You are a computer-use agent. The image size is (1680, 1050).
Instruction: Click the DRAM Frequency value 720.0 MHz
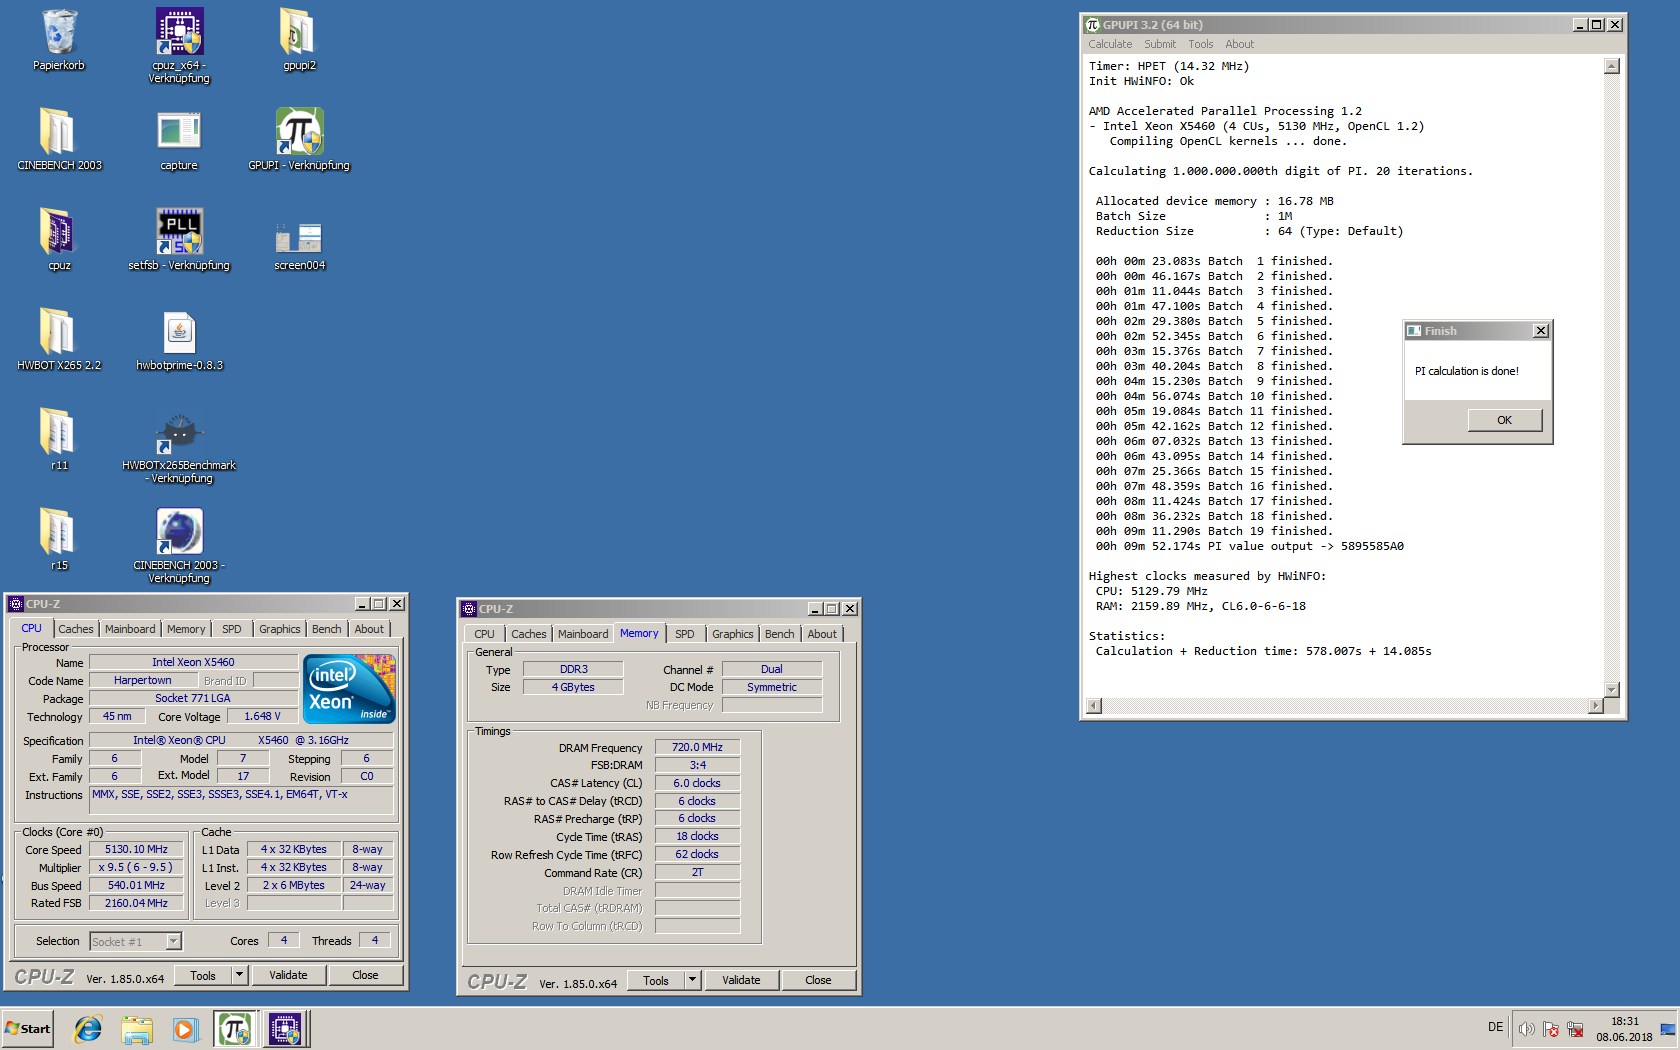pos(697,747)
